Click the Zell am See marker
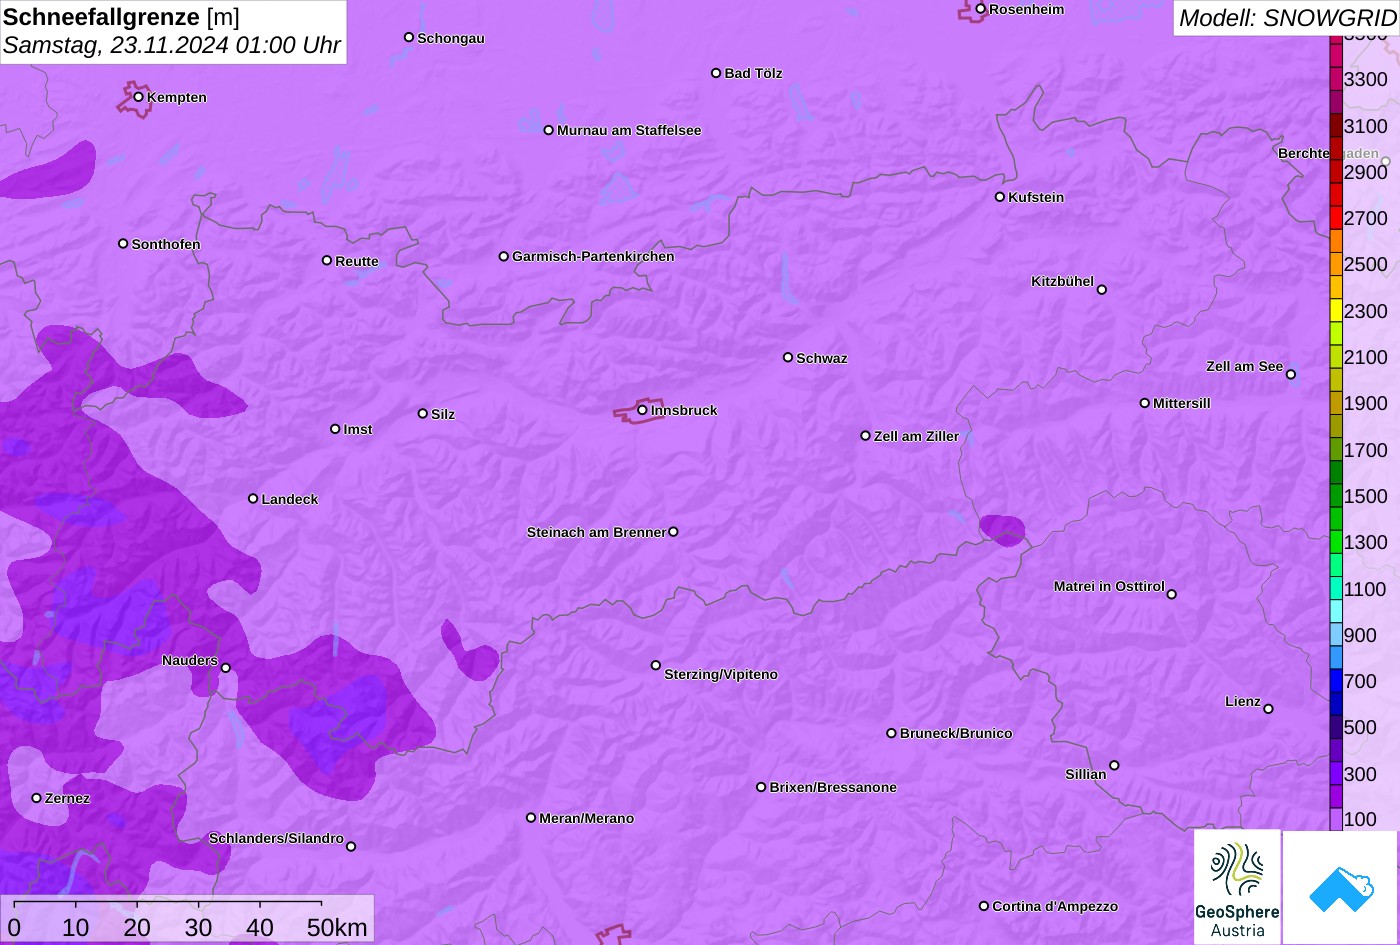The height and width of the screenshot is (945, 1400). click(1291, 375)
